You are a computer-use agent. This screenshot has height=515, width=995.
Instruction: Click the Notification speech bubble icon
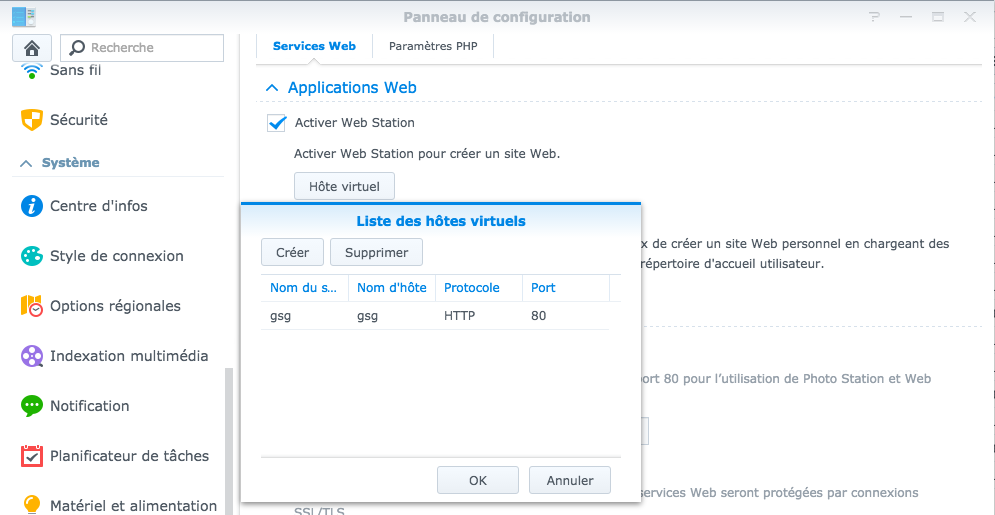pos(32,406)
